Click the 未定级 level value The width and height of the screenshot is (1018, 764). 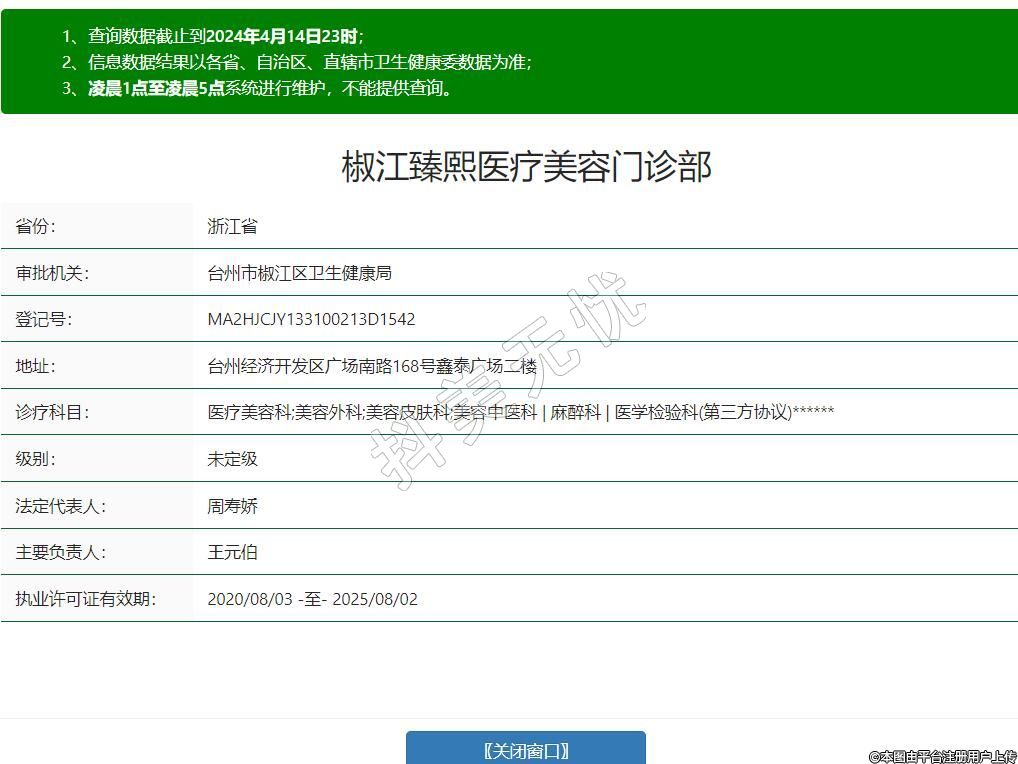click(x=232, y=459)
